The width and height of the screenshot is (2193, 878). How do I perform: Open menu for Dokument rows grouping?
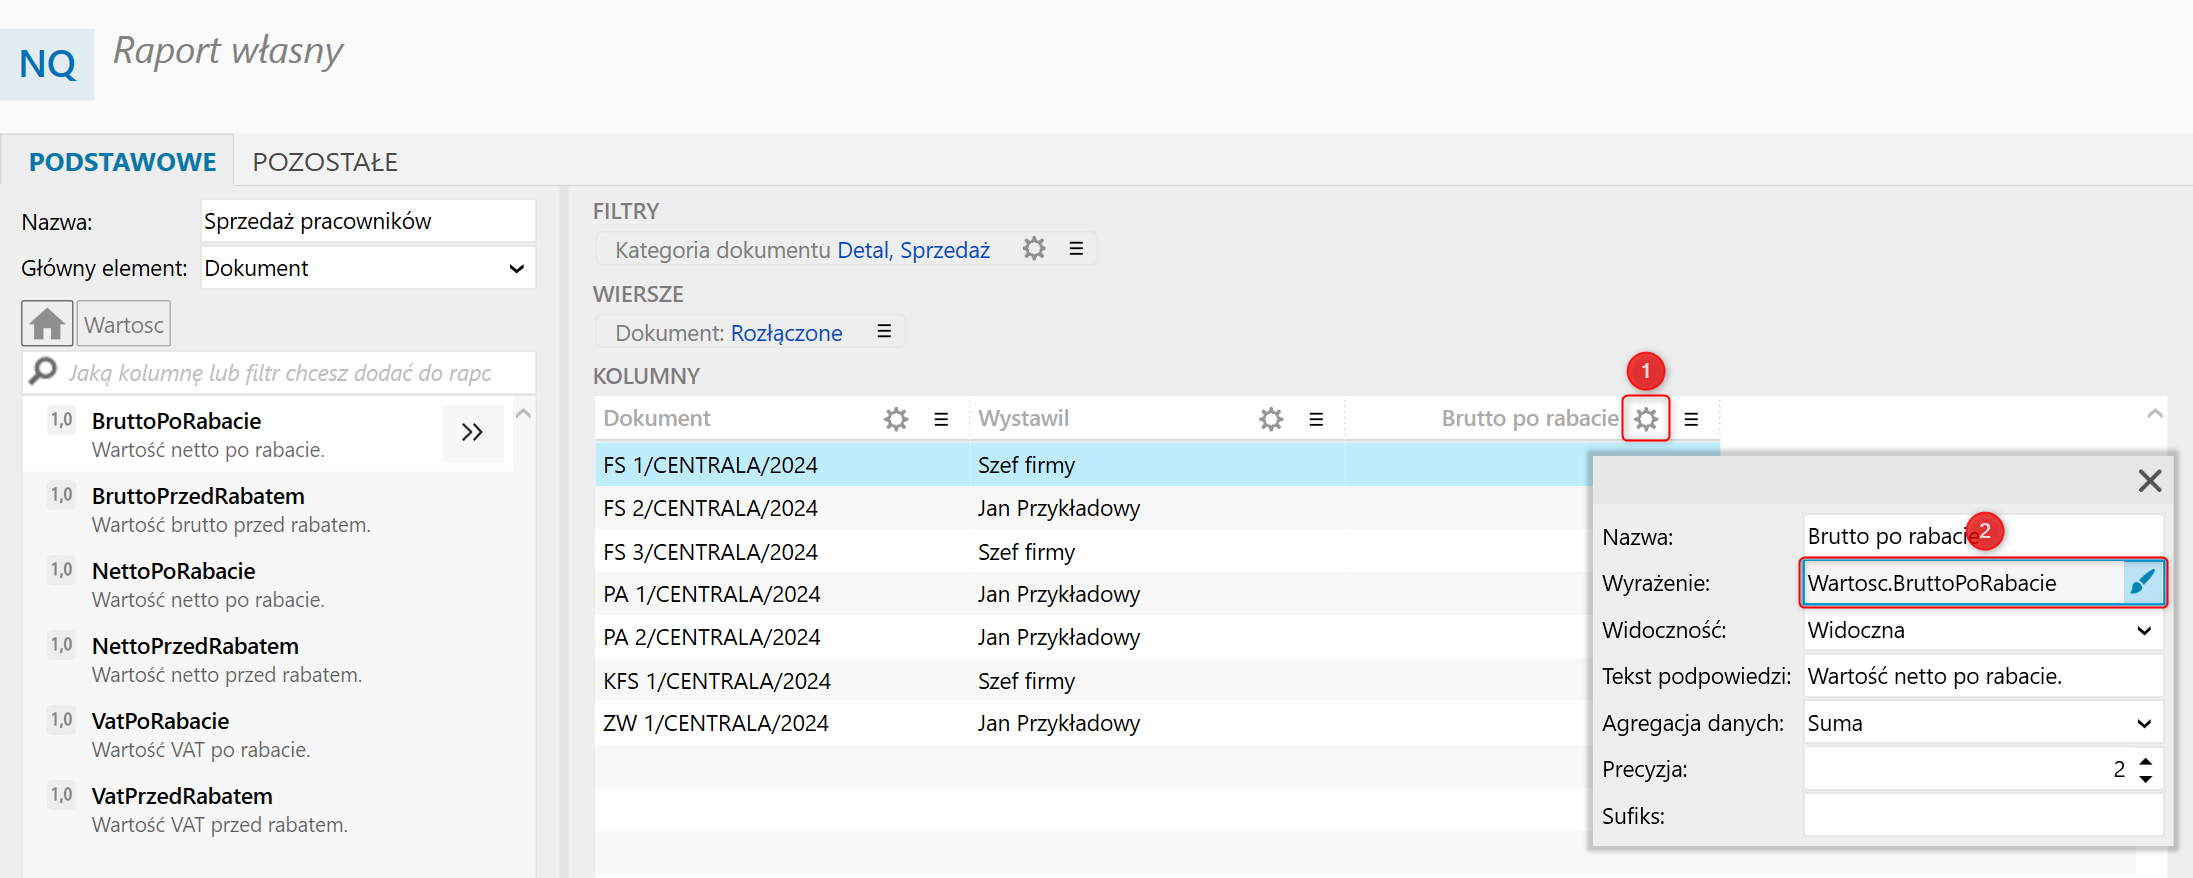[884, 332]
